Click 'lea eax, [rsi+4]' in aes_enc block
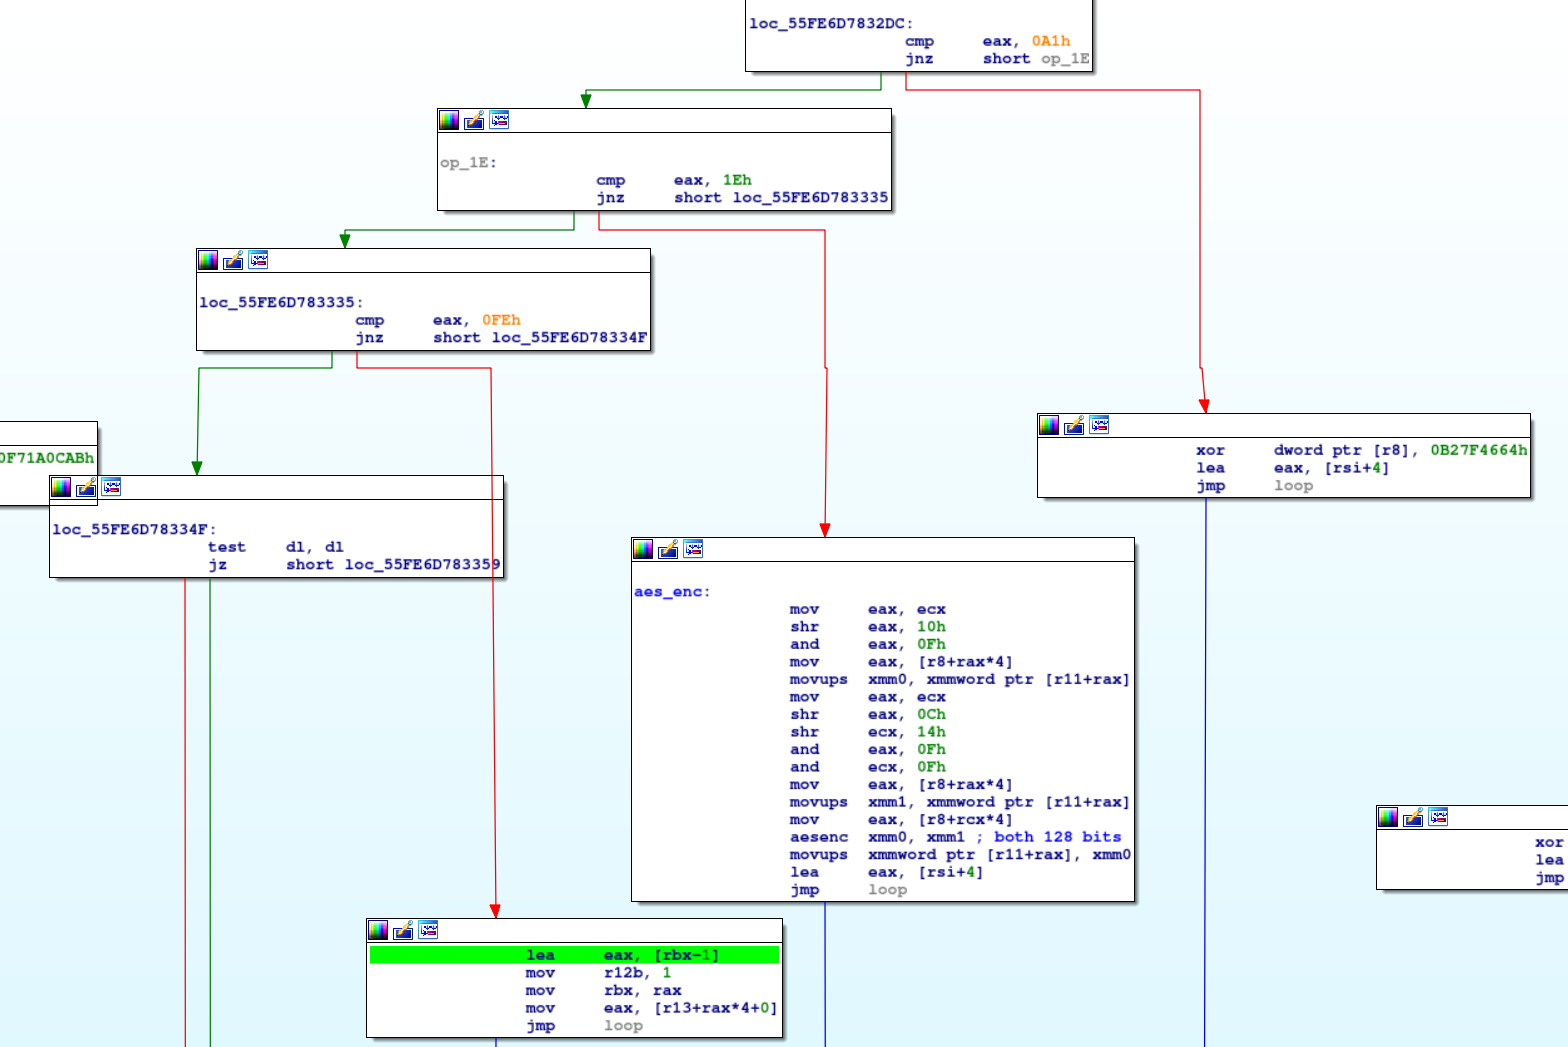 [887, 872]
